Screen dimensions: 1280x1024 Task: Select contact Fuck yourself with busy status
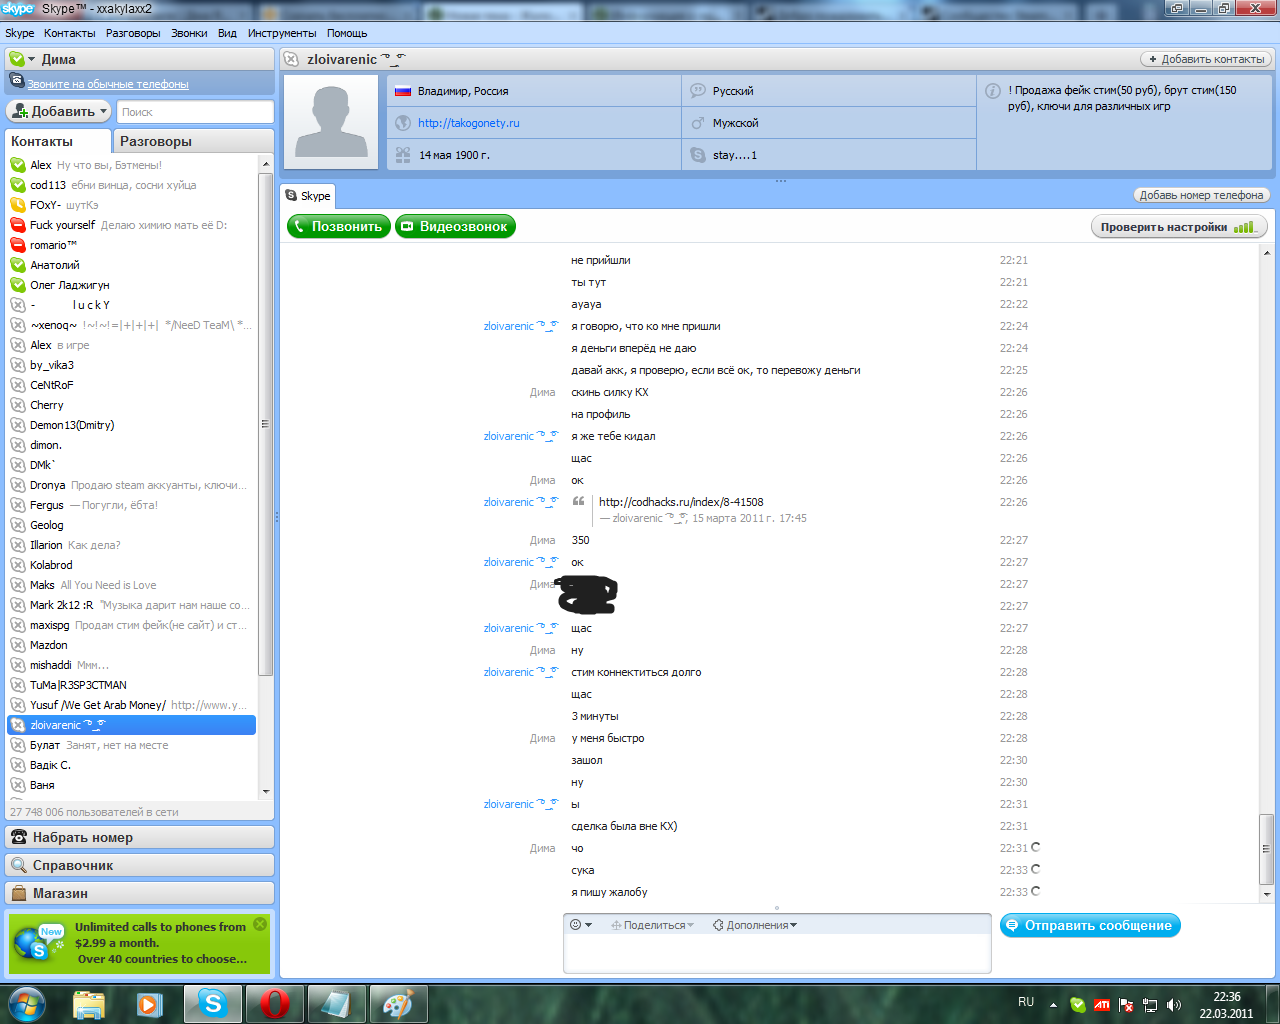pos(132,225)
